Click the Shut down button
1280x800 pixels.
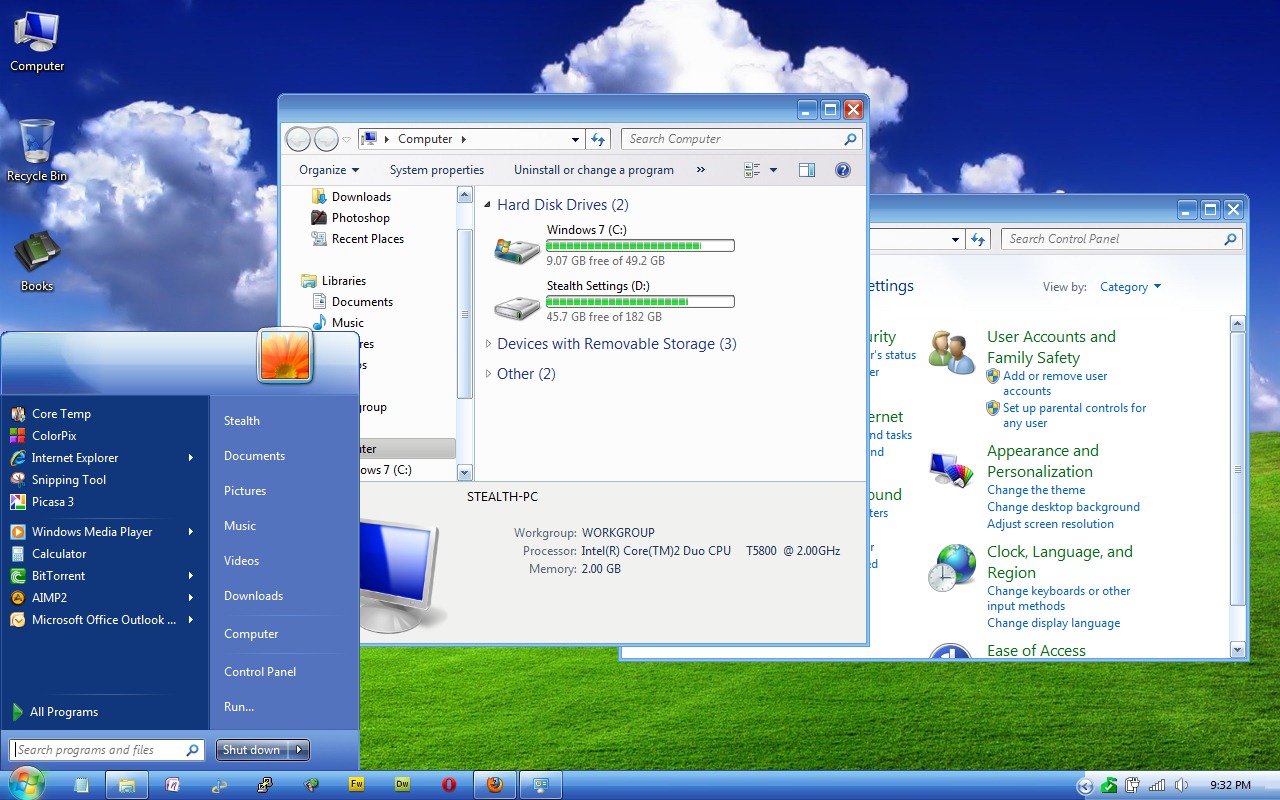252,750
